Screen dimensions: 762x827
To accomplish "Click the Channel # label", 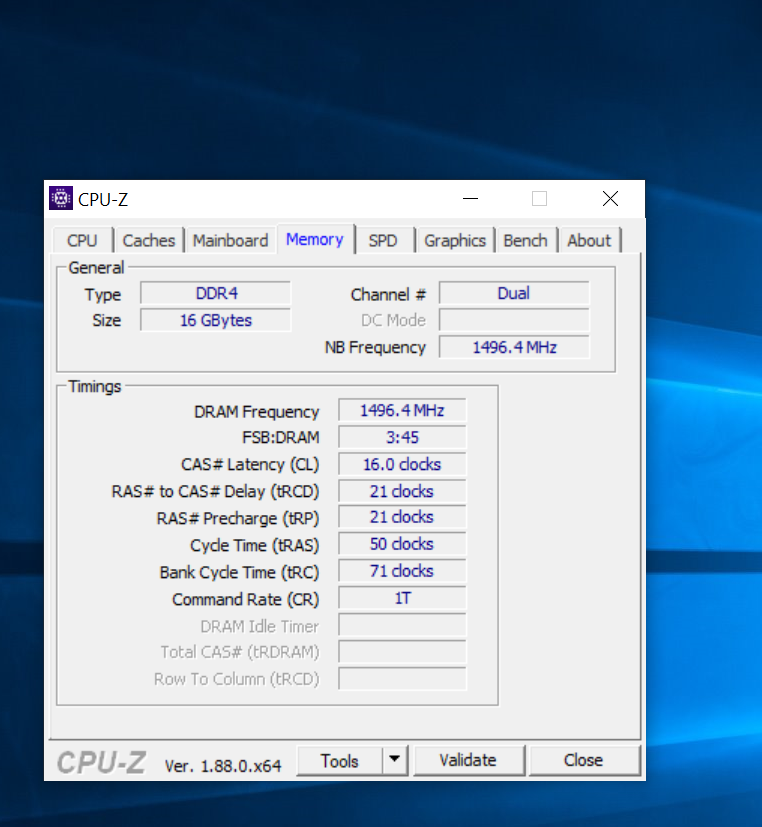I will point(388,294).
